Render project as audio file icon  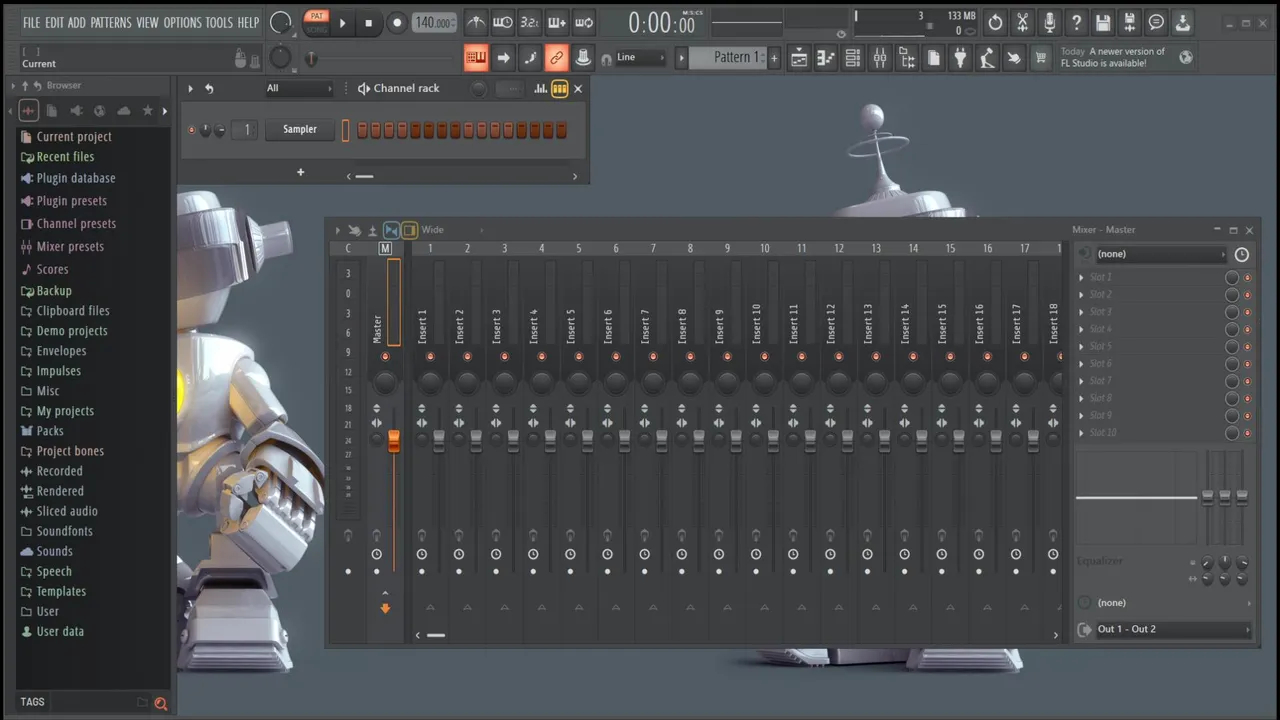1129,23
